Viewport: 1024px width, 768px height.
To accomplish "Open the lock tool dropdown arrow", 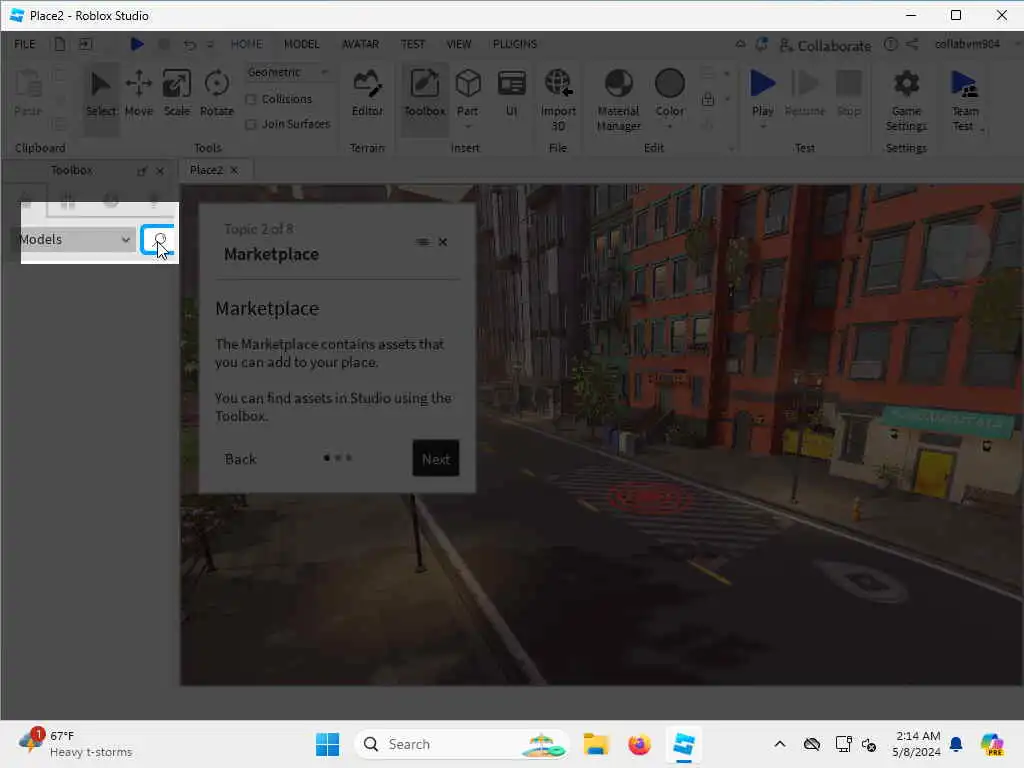I will click(727, 99).
